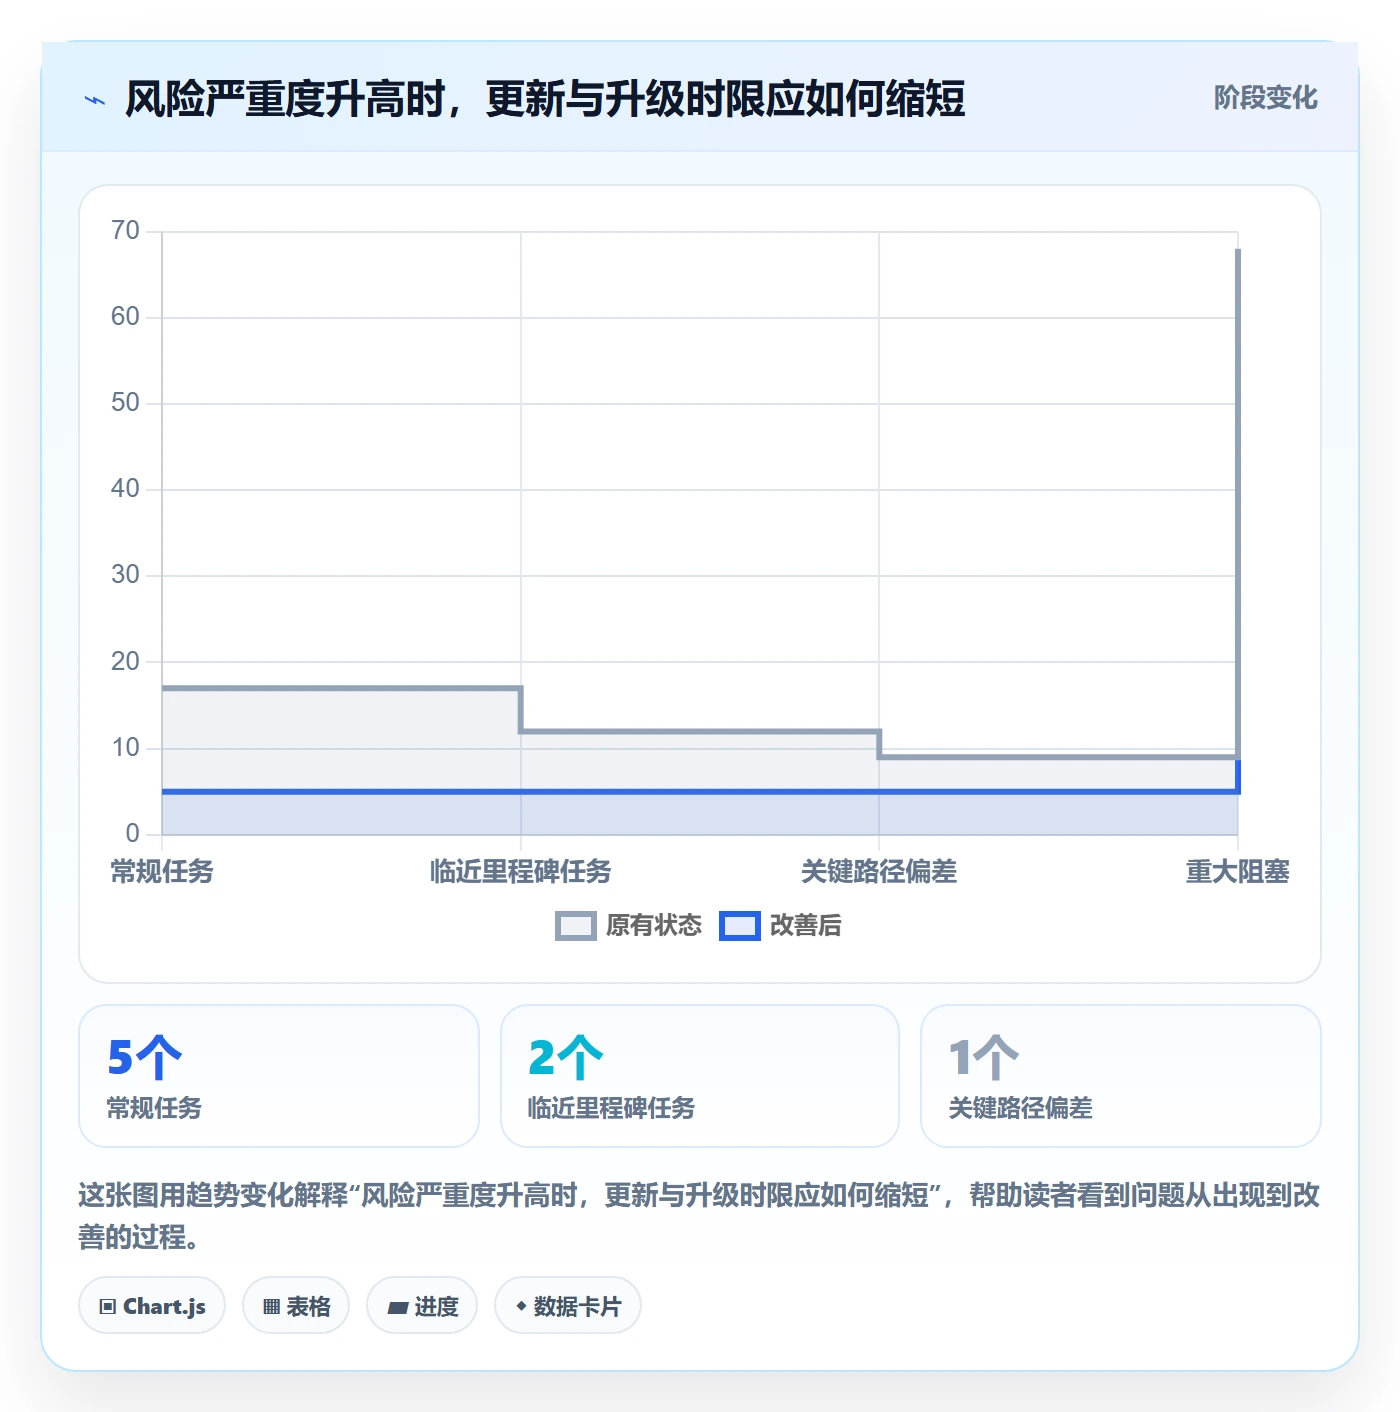The image size is (1400, 1412).
Task: Click the 阶段变化 label in the header
Action: [1265, 98]
